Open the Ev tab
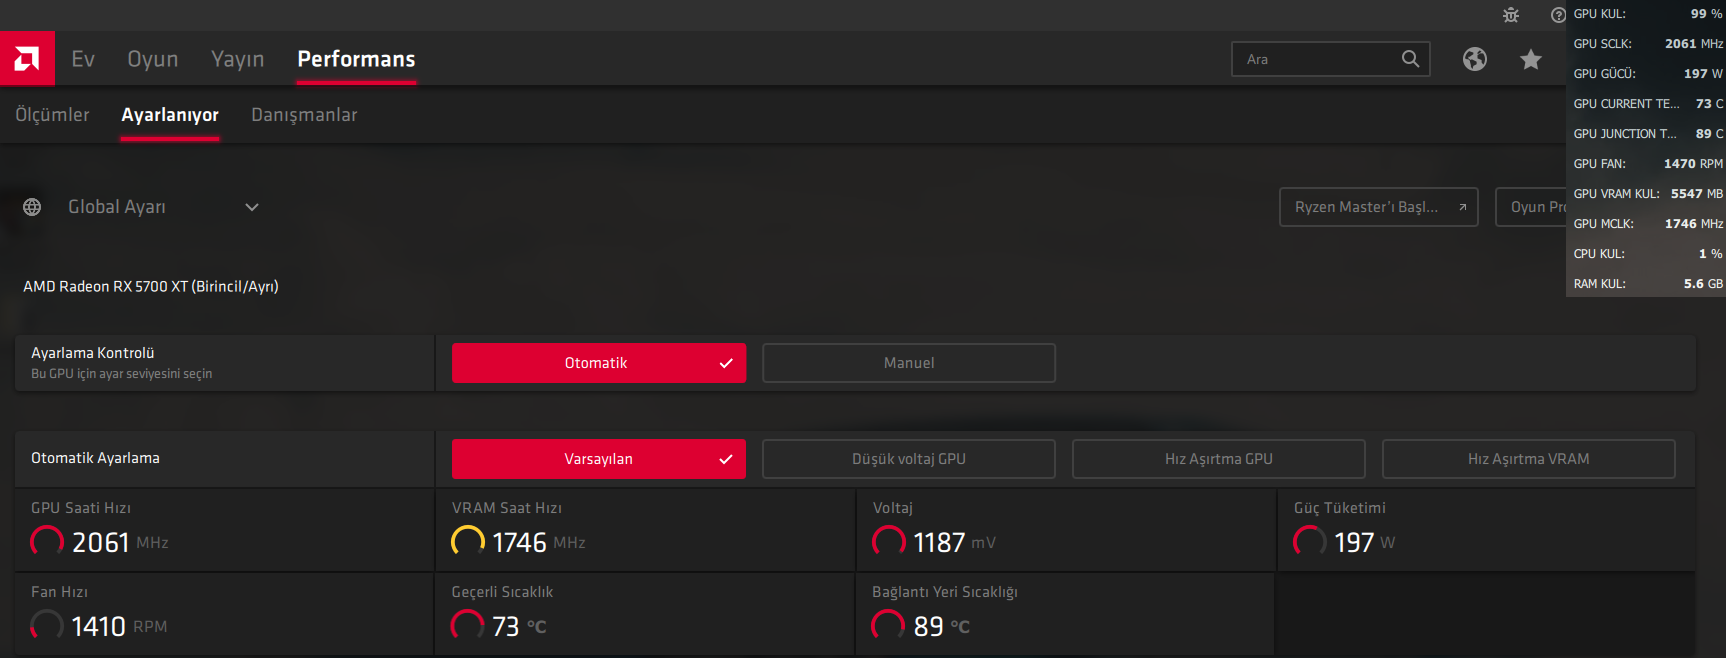Screen dimensions: 1726x658 point(83,59)
